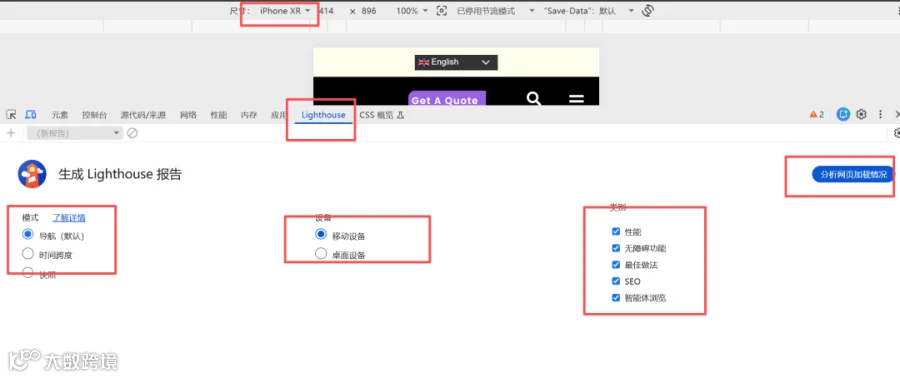
Task: Switch to the 应用 tab
Action: (x=278, y=115)
